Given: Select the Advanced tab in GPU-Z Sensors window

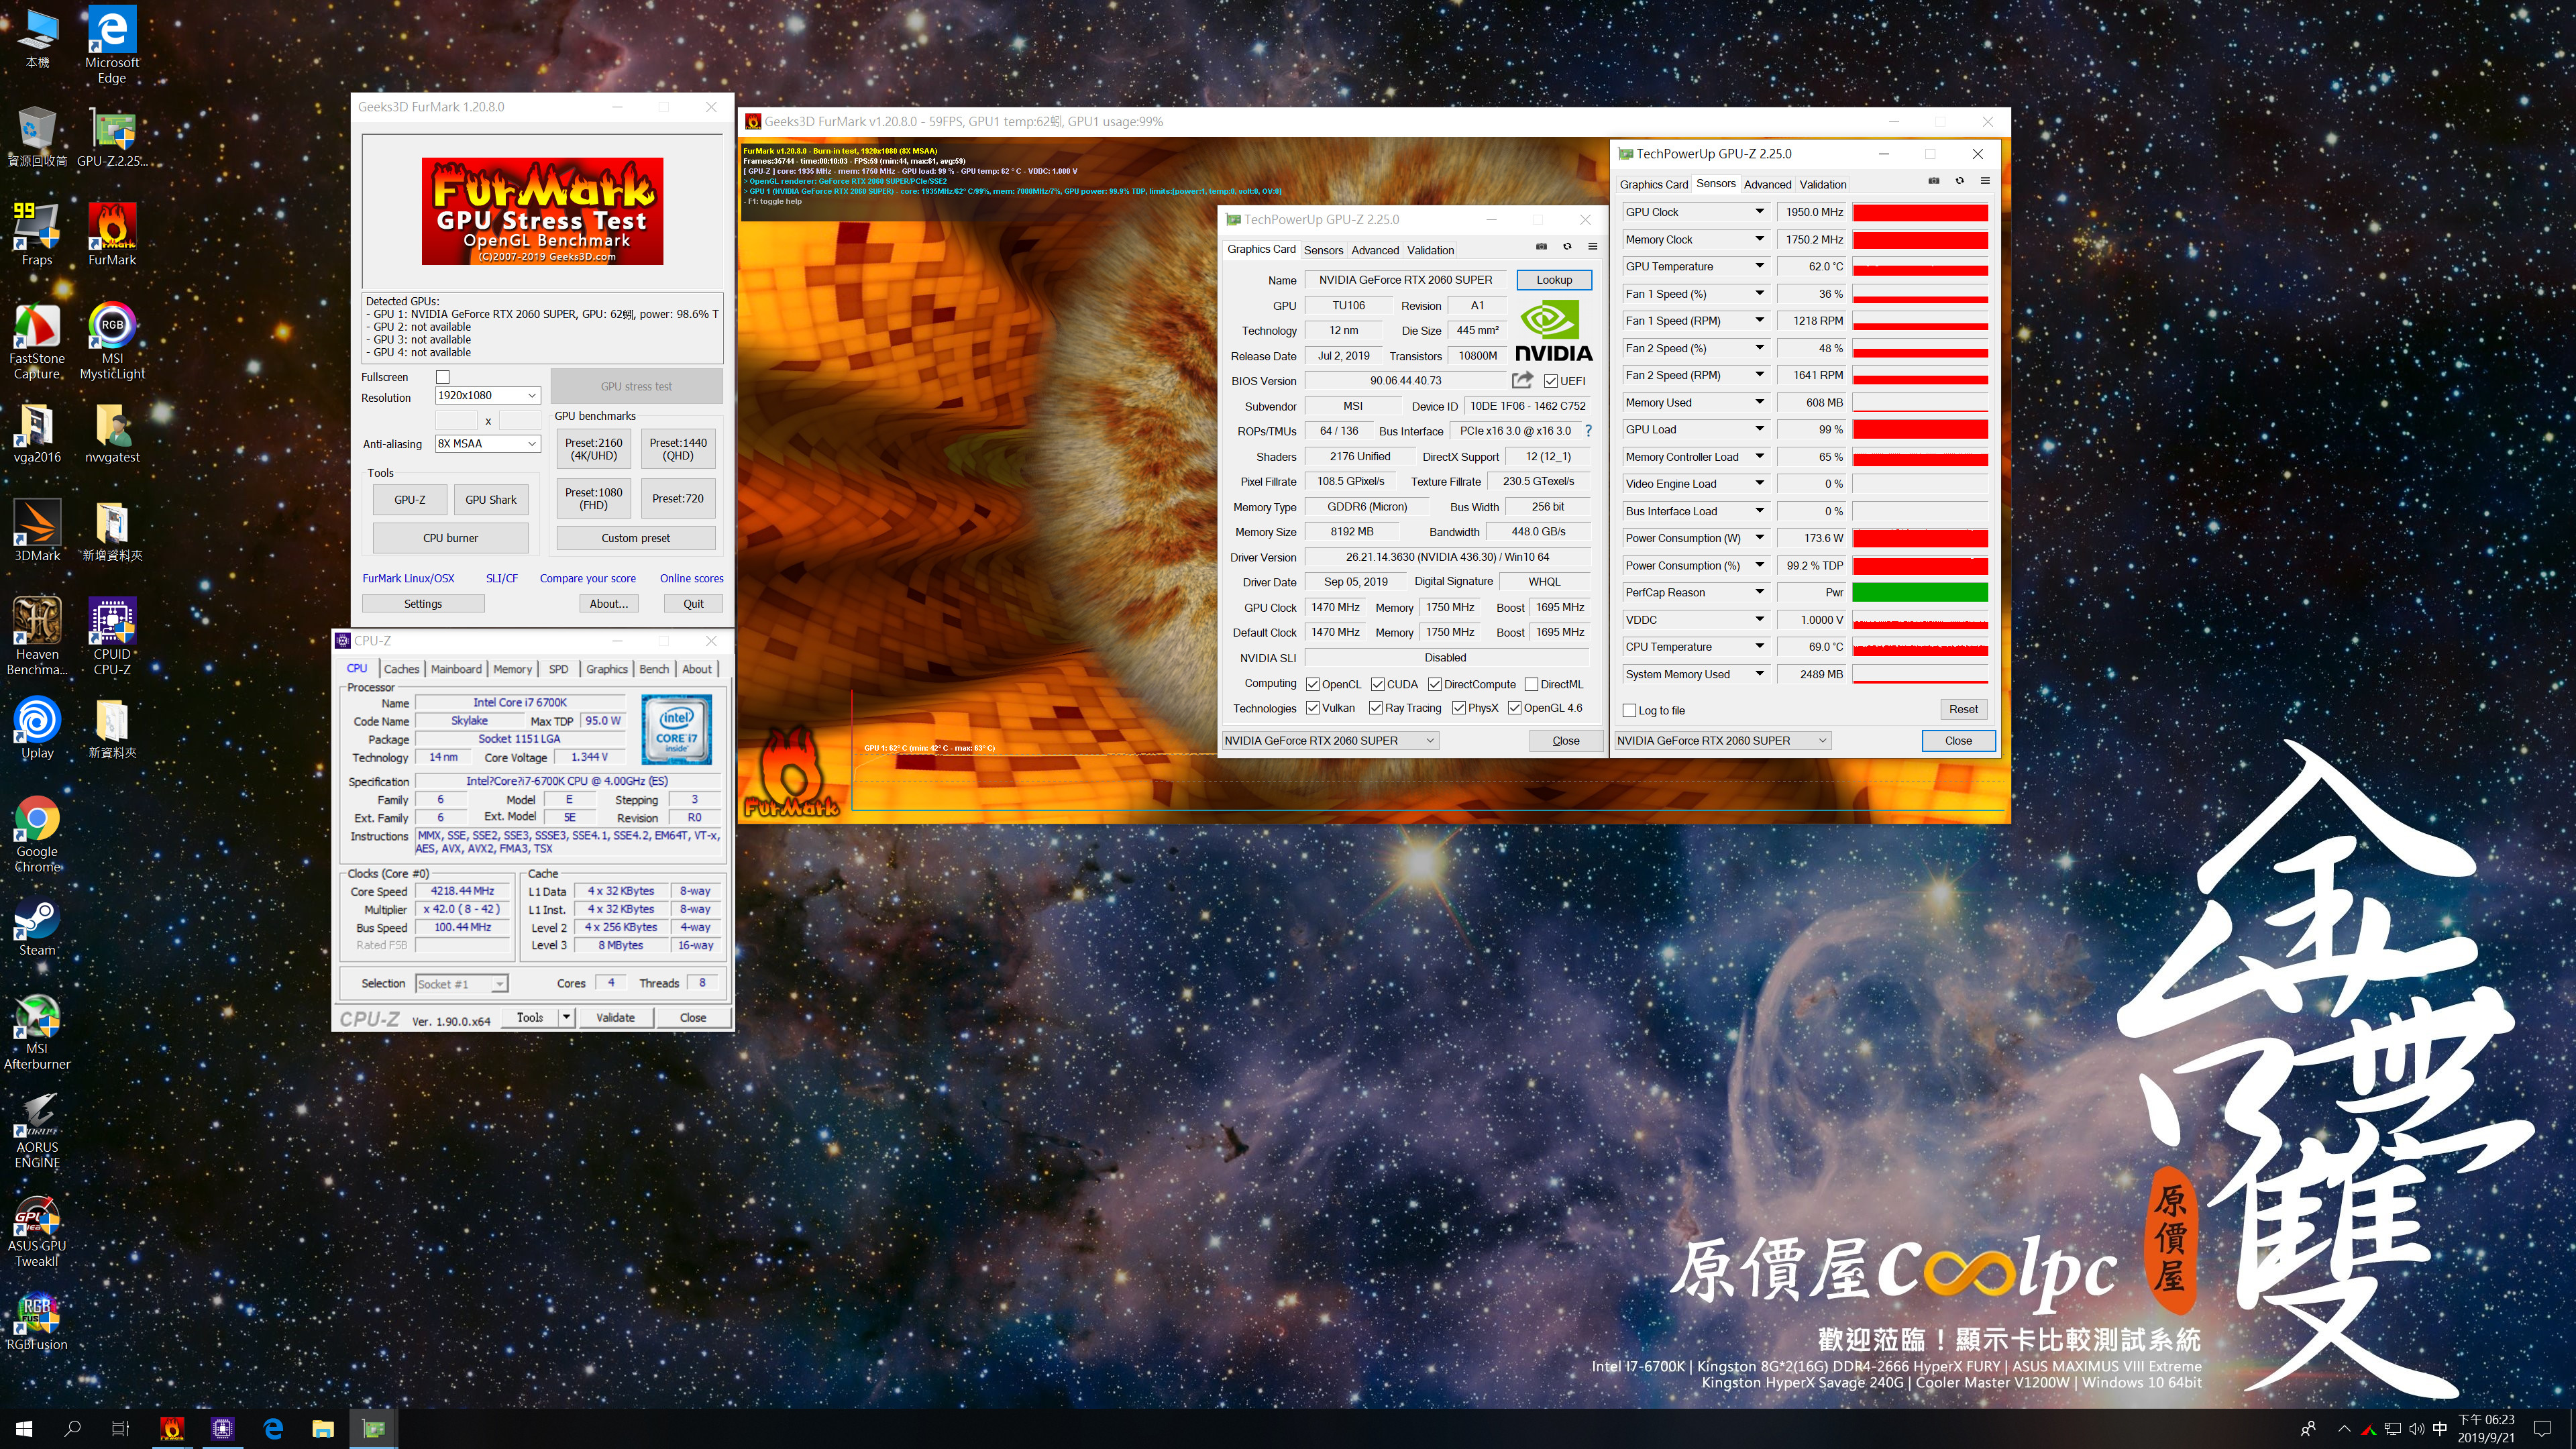Looking at the screenshot, I should pyautogui.click(x=1767, y=184).
